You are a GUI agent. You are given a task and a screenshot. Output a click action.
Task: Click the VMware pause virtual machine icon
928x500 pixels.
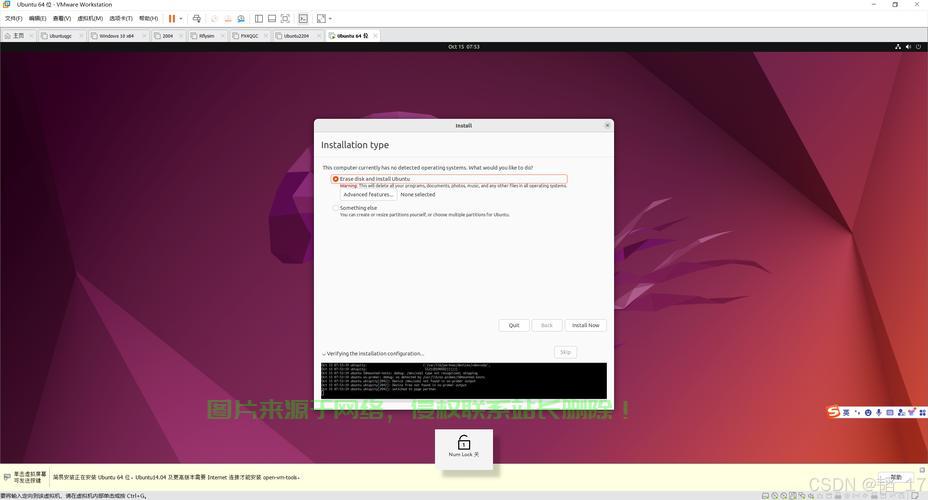click(172, 18)
